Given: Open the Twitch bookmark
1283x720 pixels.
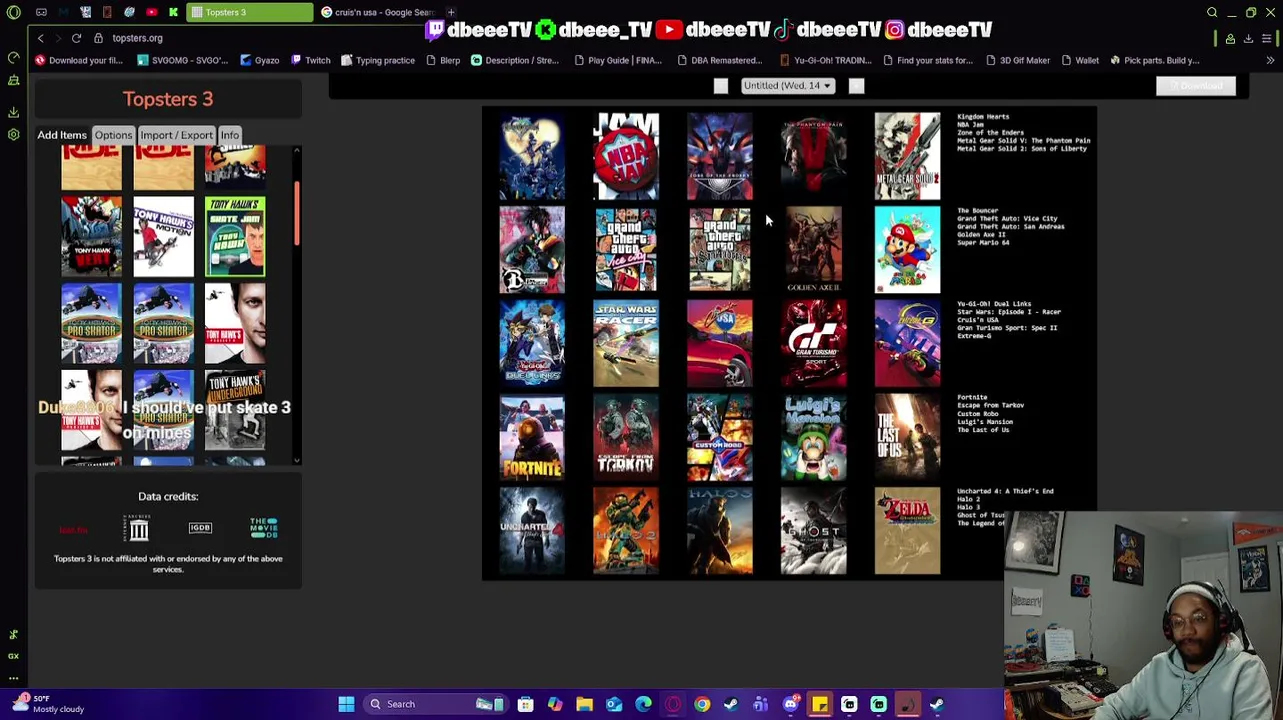Looking at the screenshot, I should (x=311, y=60).
